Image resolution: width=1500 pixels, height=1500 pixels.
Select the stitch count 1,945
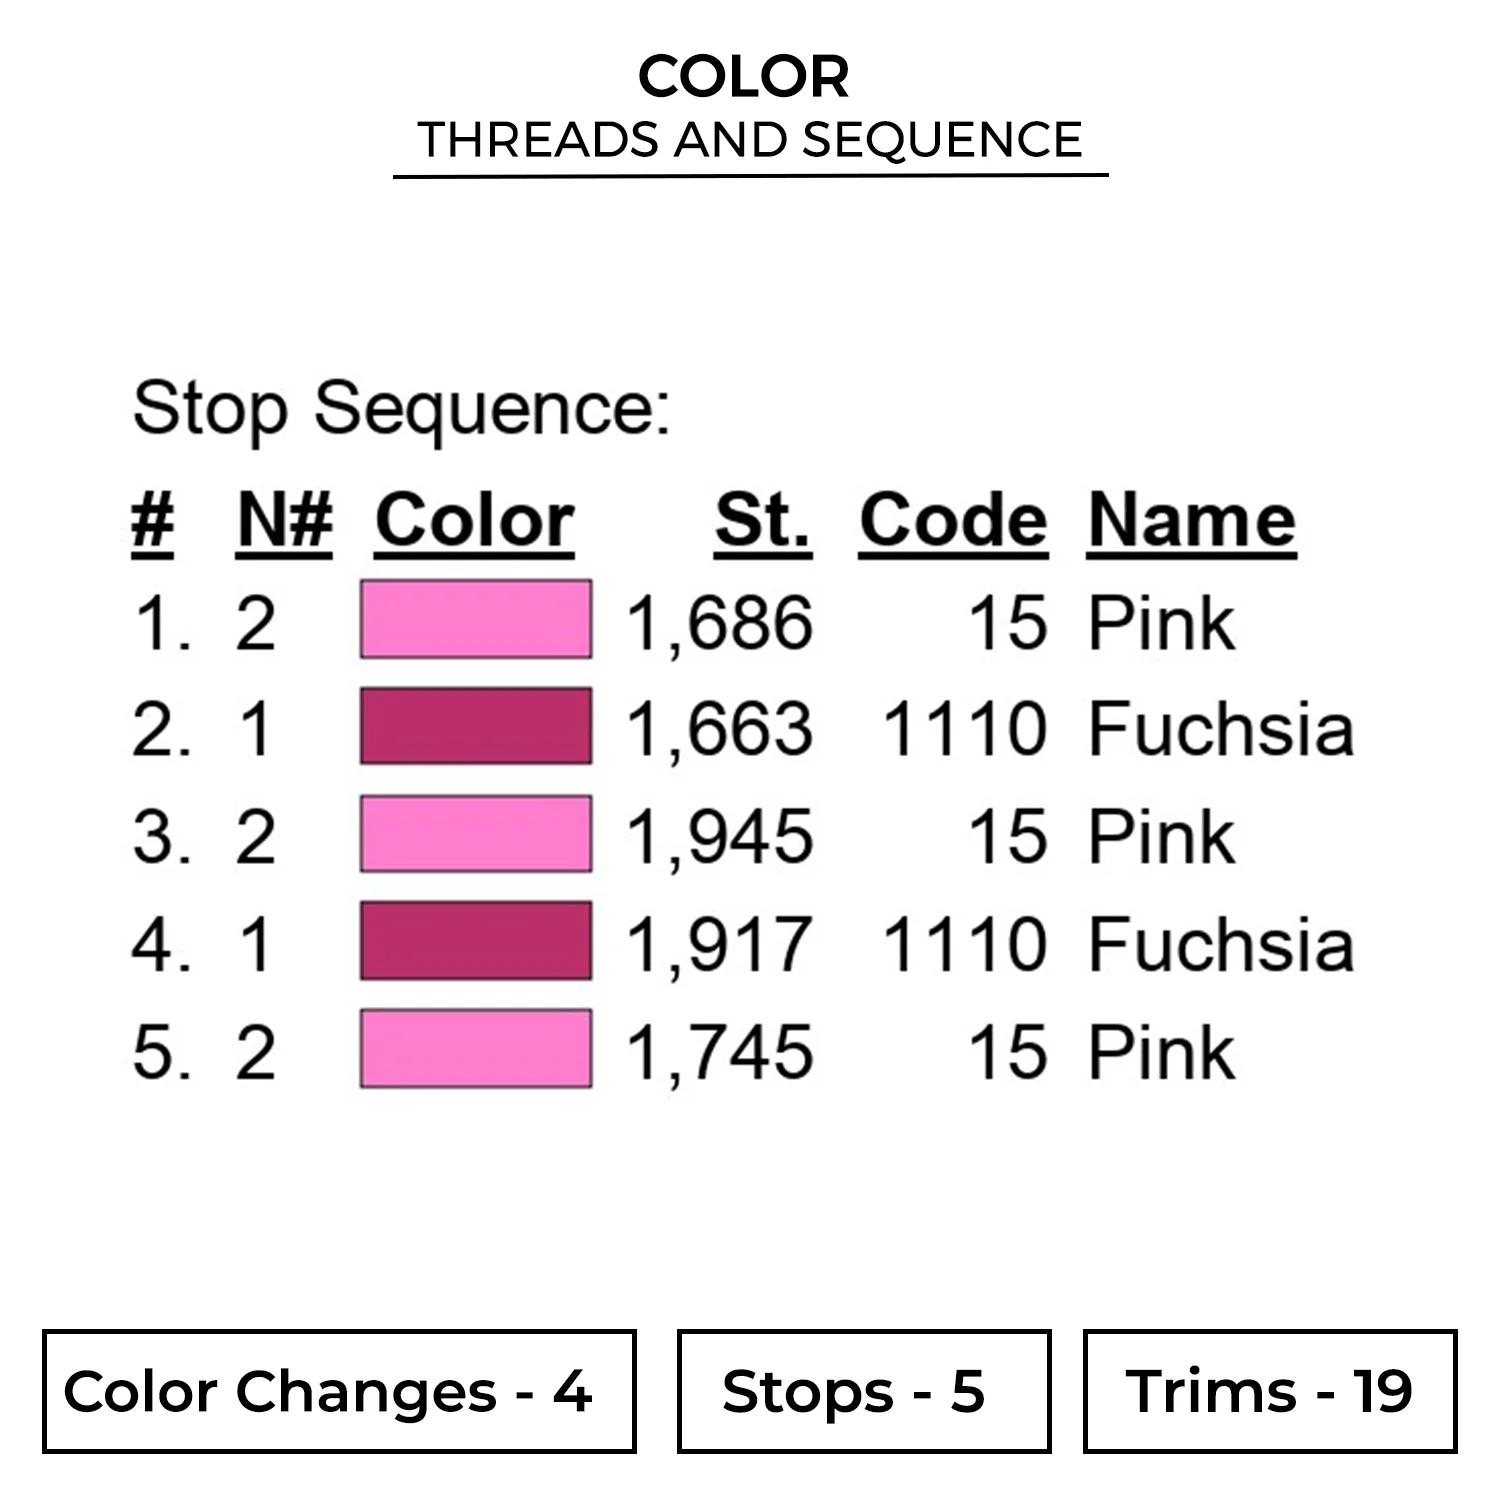coord(720,837)
